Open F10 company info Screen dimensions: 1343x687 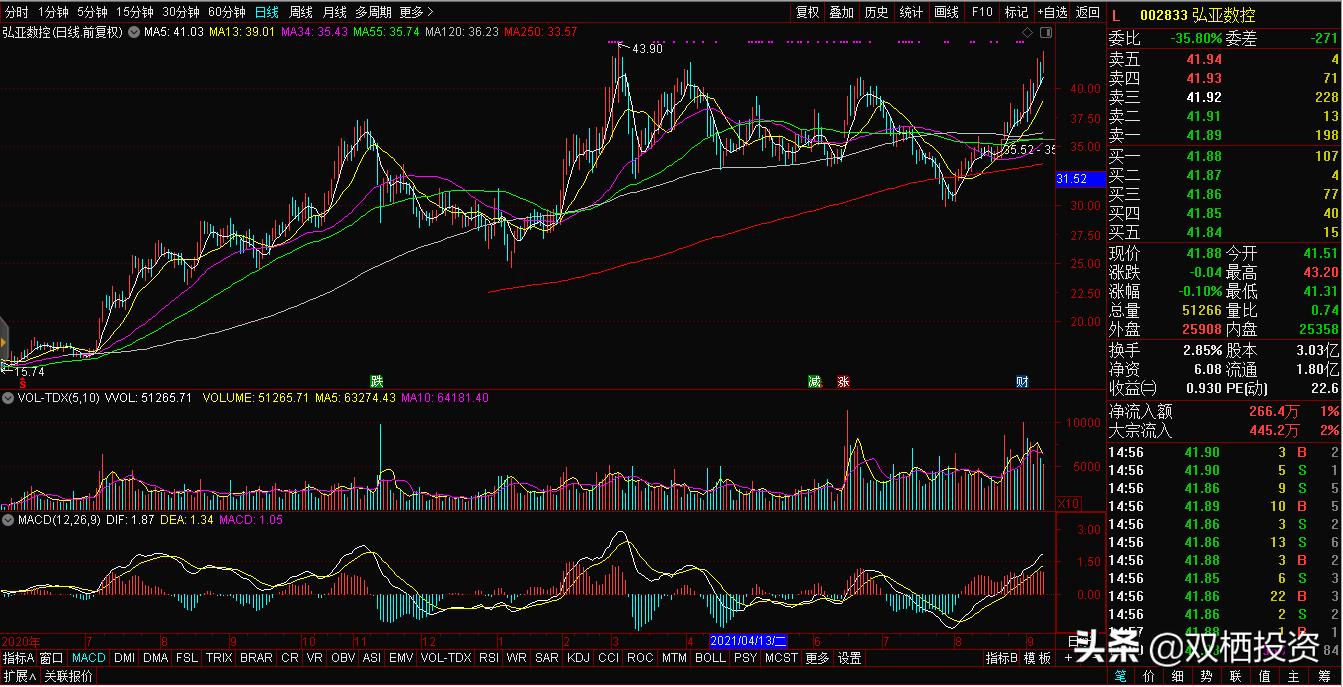click(x=982, y=12)
